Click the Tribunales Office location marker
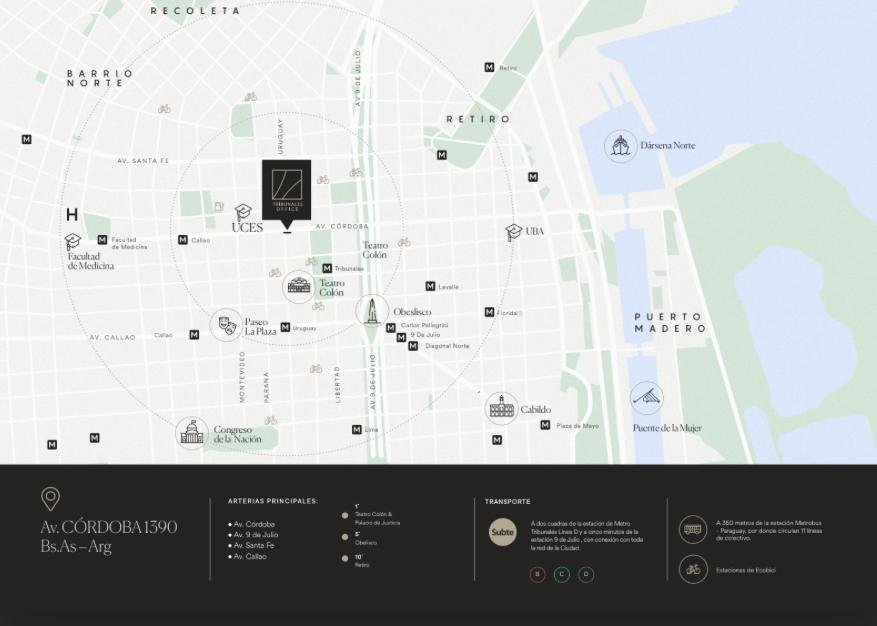 pyautogui.click(x=287, y=189)
